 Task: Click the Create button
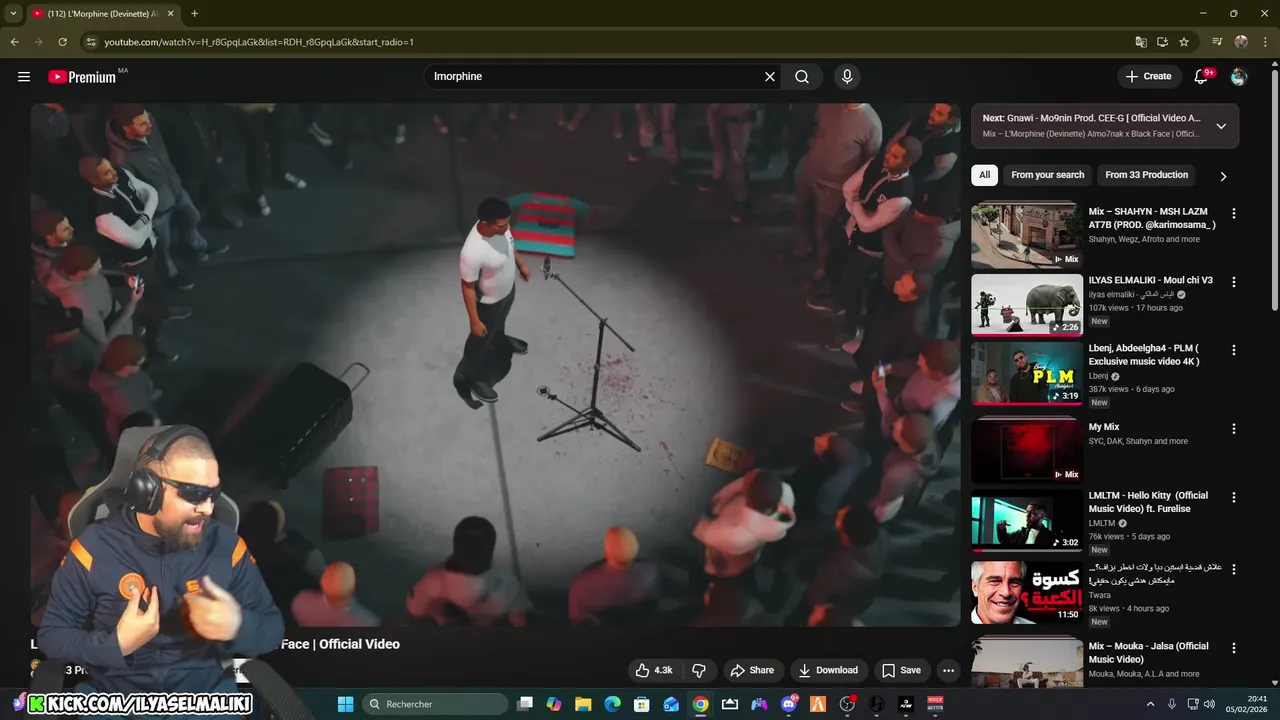click(x=1148, y=76)
